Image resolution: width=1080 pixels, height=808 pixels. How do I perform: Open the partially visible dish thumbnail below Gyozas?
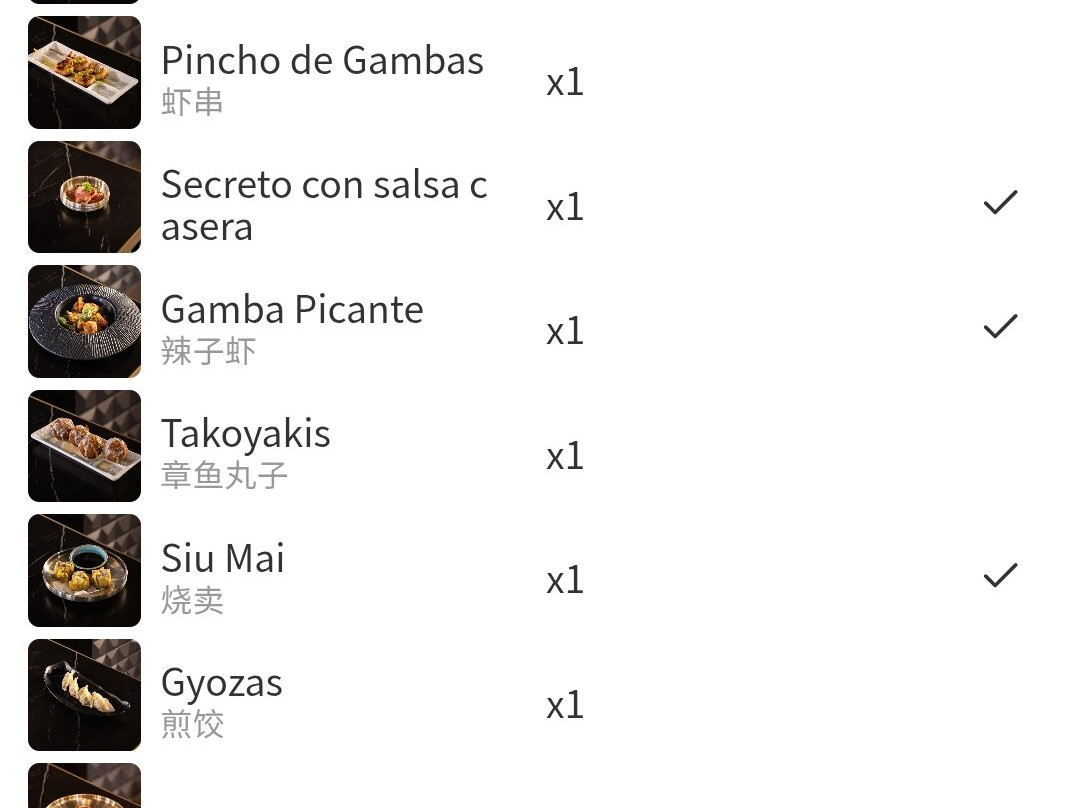point(84,786)
